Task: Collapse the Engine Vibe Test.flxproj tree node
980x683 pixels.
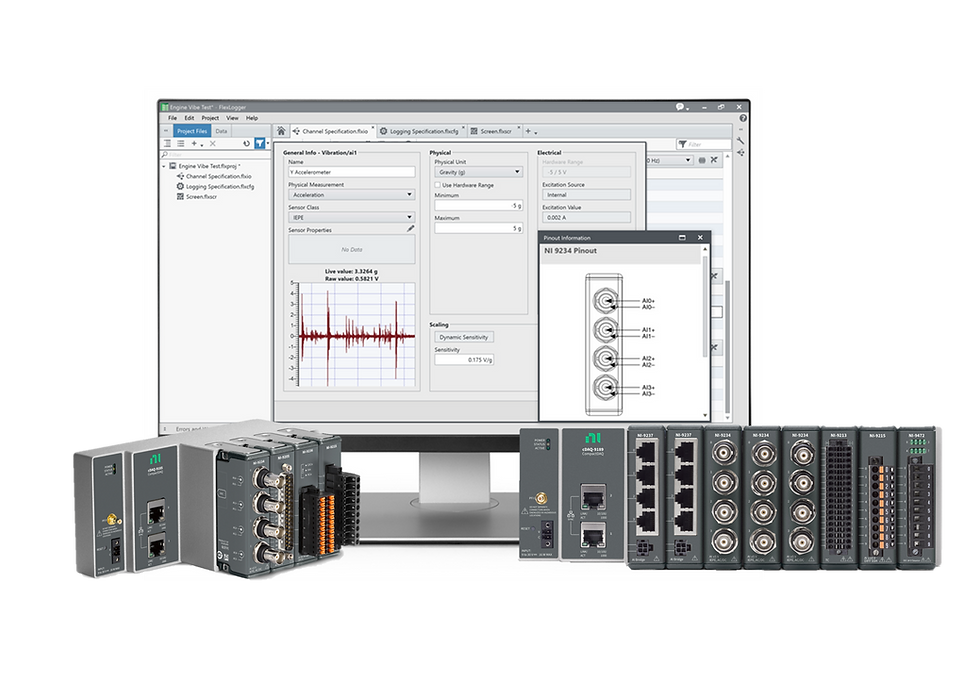Action: 164,166
